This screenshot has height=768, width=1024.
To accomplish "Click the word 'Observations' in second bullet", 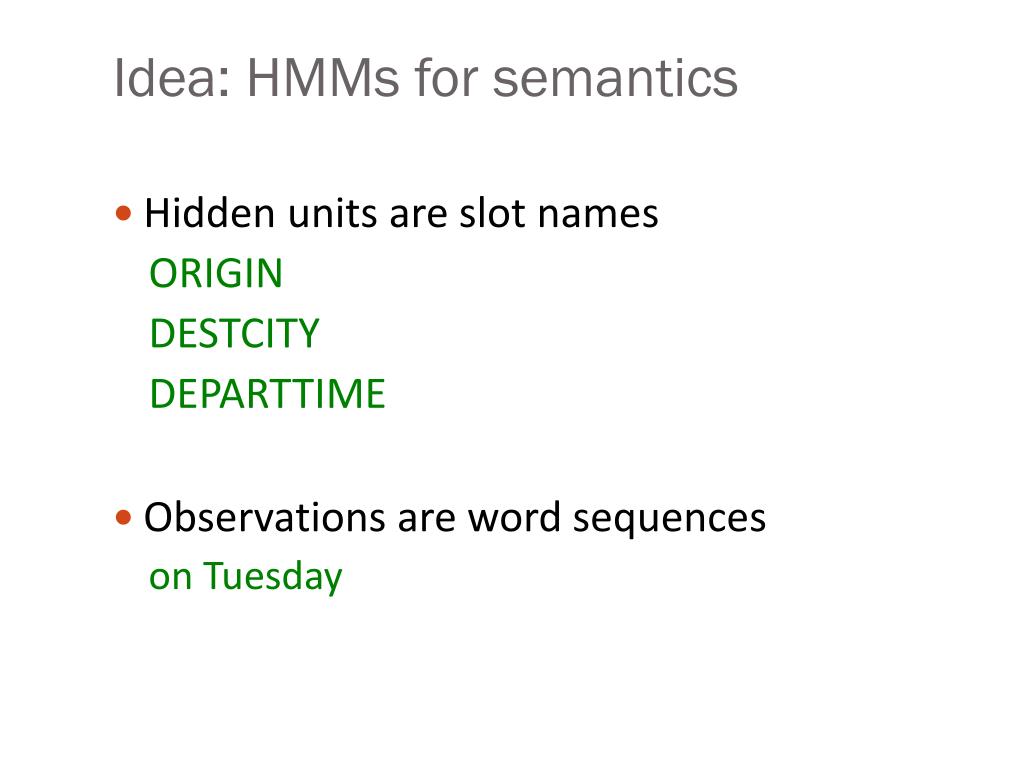I will coord(264,517).
